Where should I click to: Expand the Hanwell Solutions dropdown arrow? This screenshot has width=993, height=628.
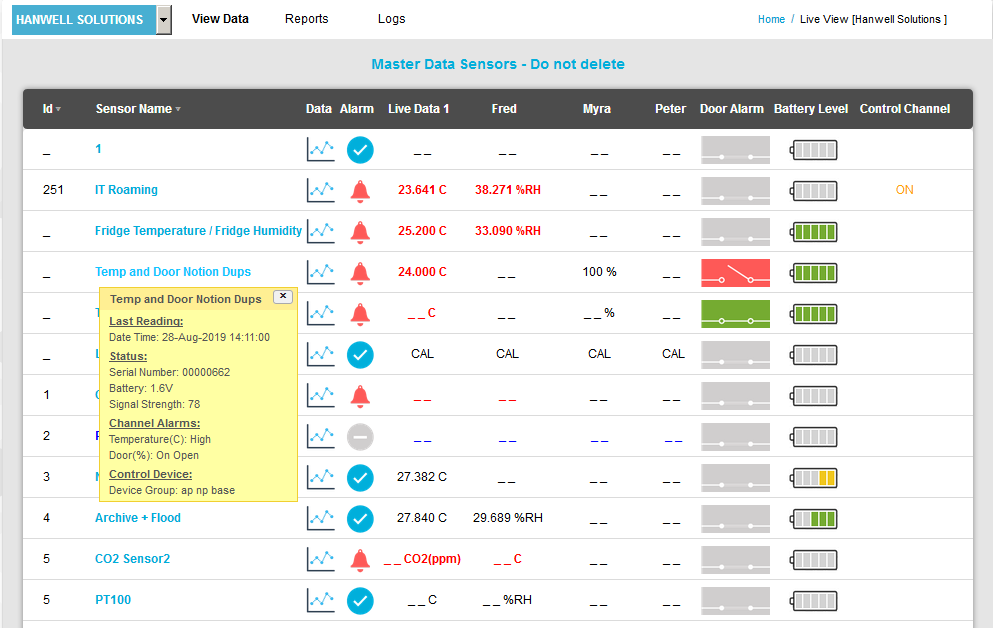(x=164, y=20)
